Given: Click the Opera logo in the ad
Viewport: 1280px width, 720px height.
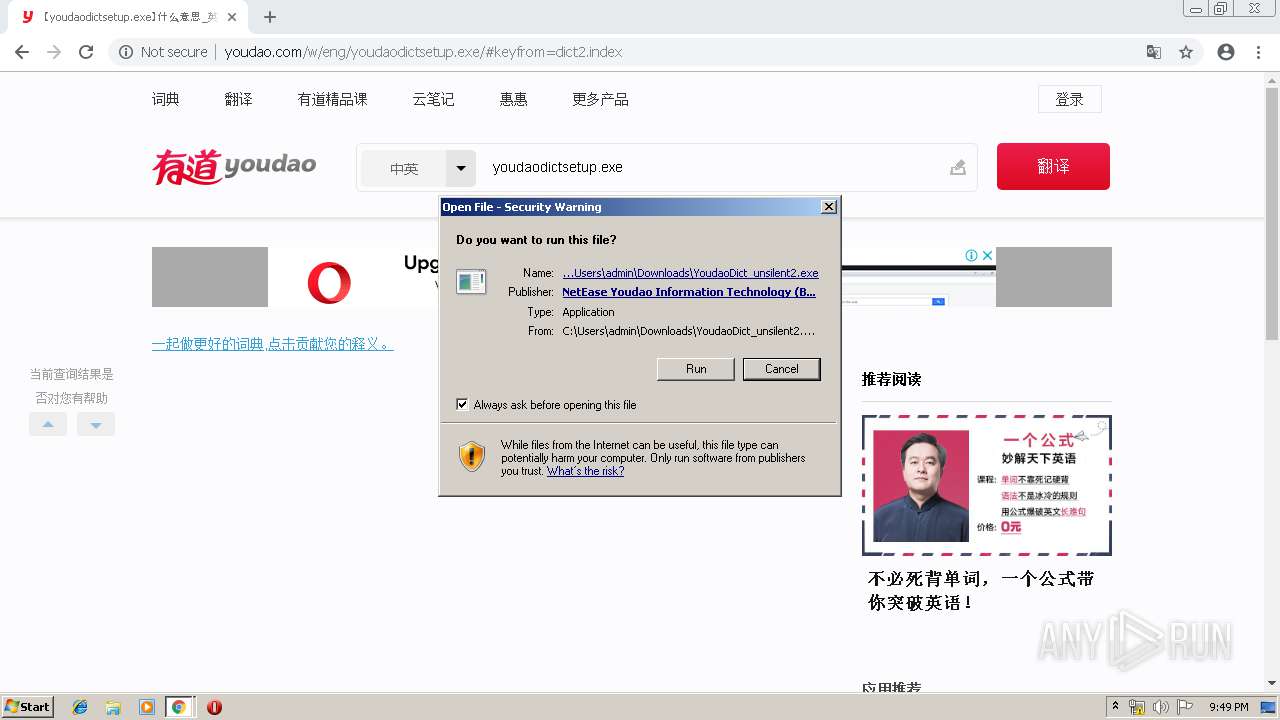Looking at the screenshot, I should point(329,282).
